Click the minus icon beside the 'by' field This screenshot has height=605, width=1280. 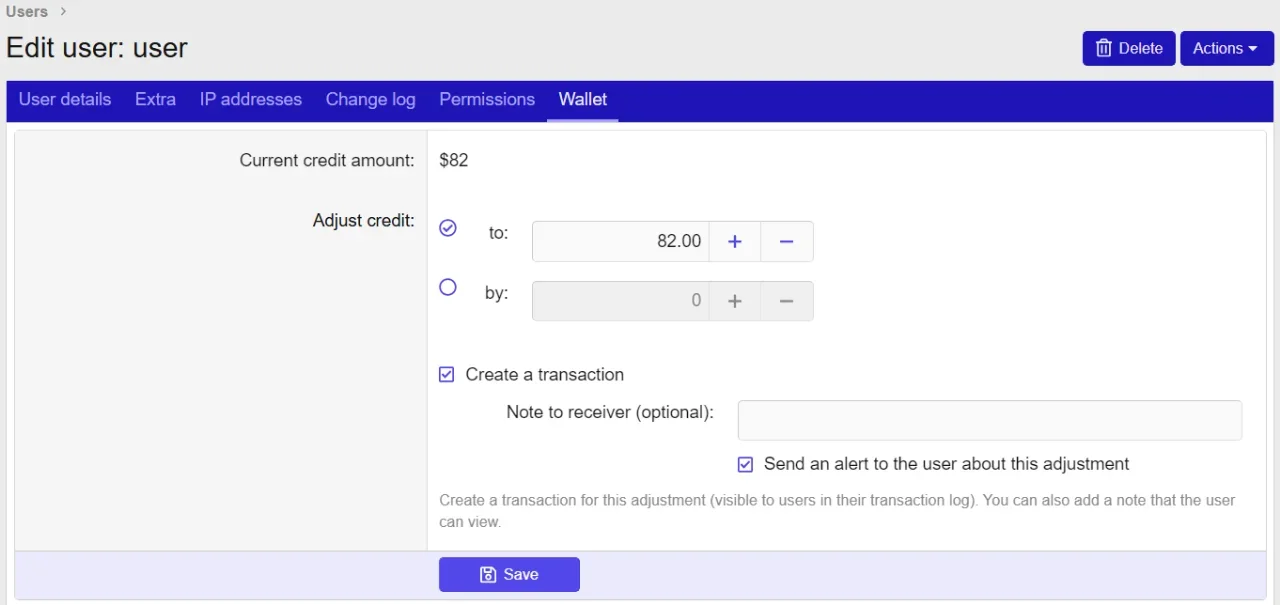click(x=786, y=300)
